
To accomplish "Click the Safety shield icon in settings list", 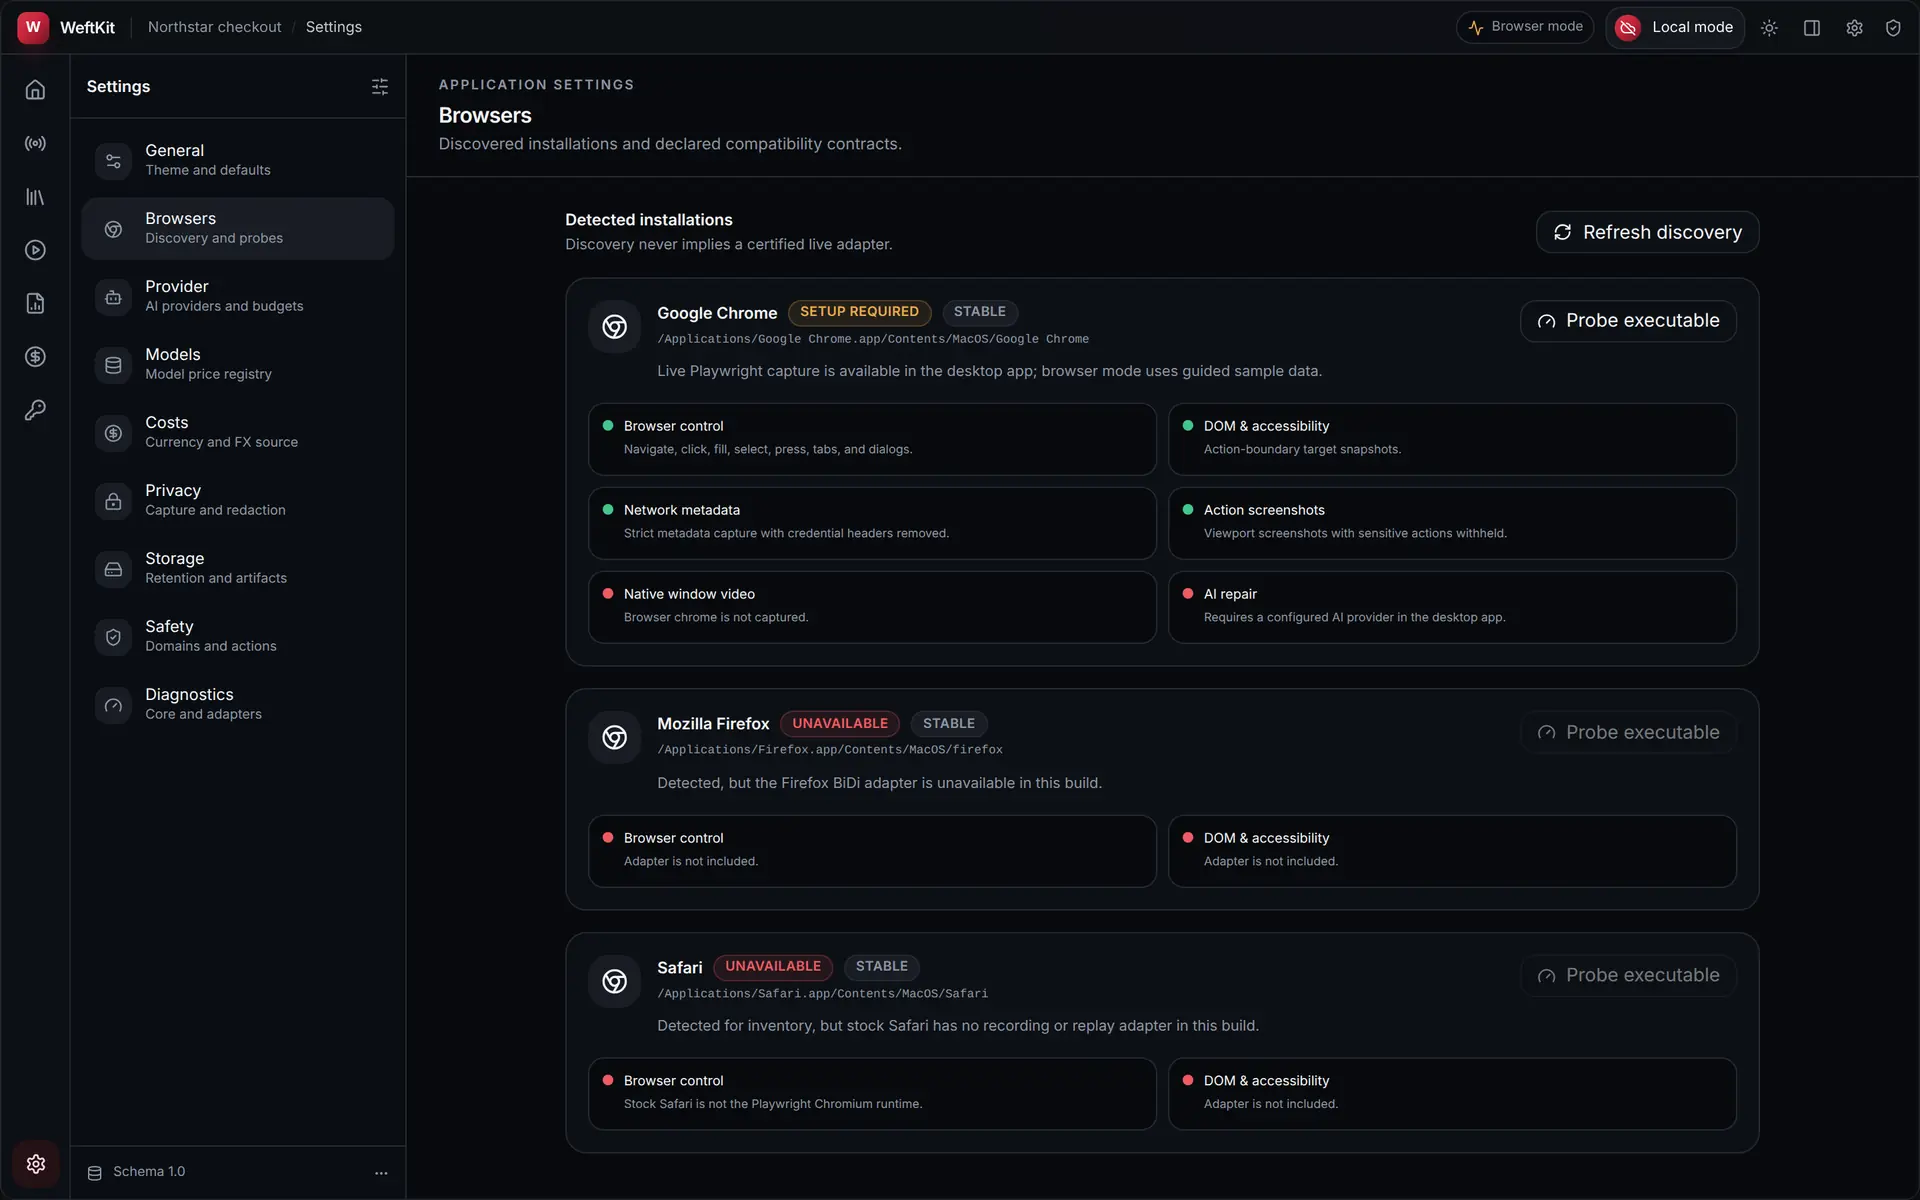I will (x=113, y=637).
